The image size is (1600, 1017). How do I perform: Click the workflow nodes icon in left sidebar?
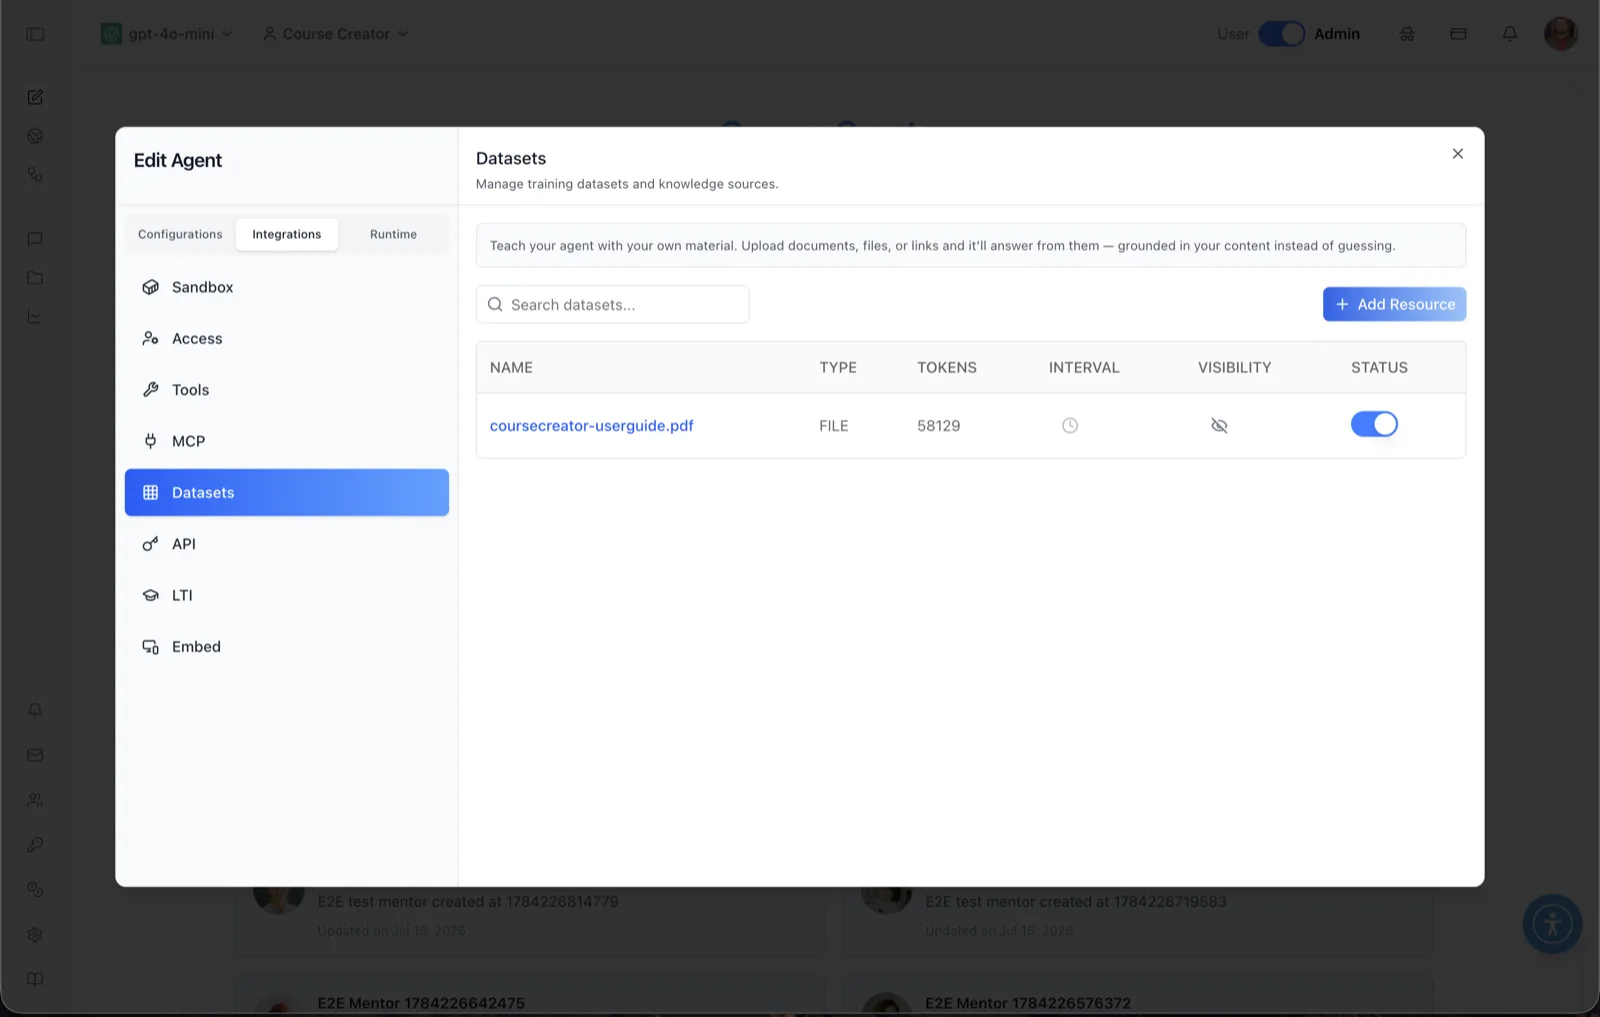[x=35, y=174]
